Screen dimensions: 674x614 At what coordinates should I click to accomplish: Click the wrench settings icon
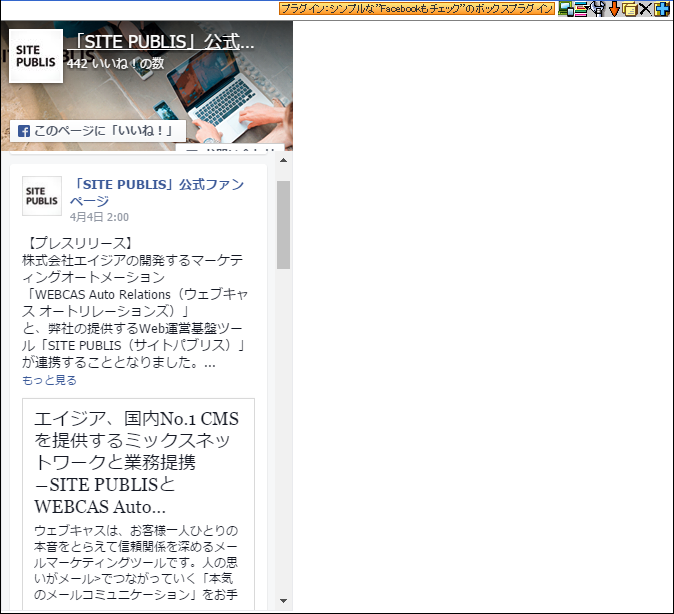(598, 9)
